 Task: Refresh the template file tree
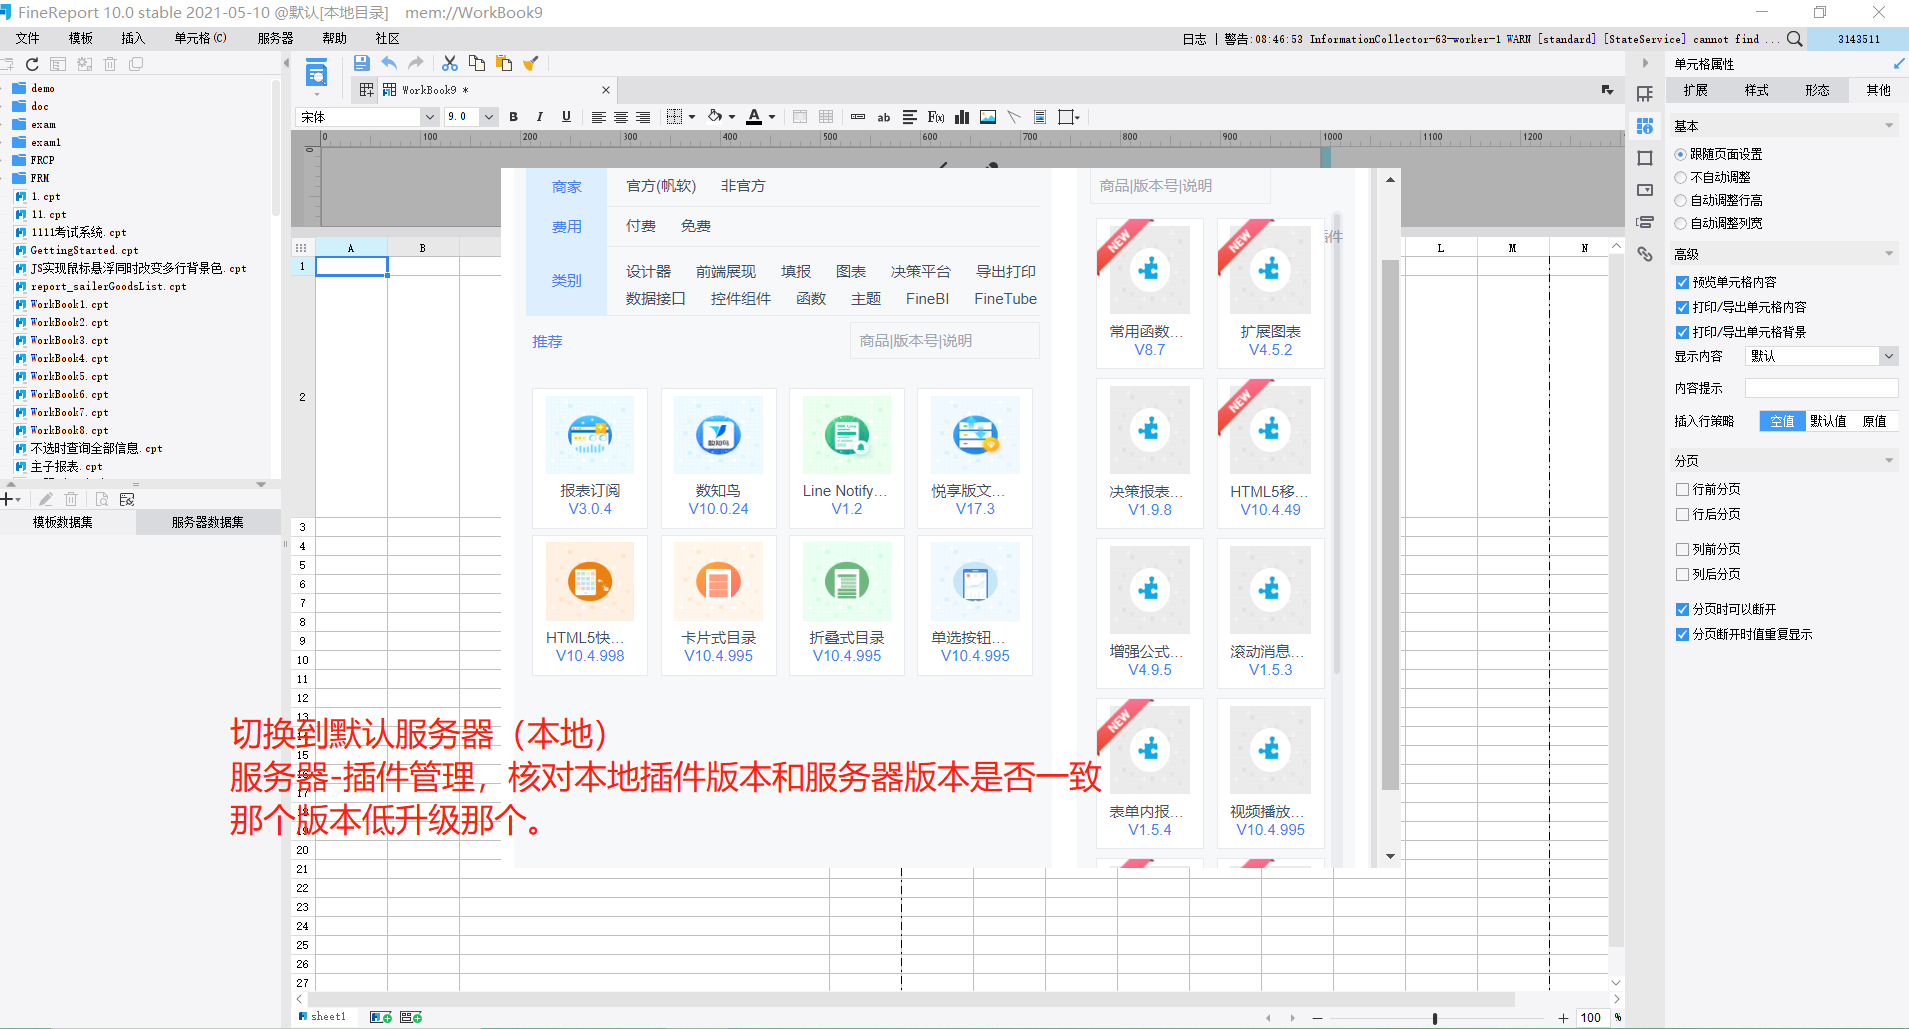click(x=32, y=64)
